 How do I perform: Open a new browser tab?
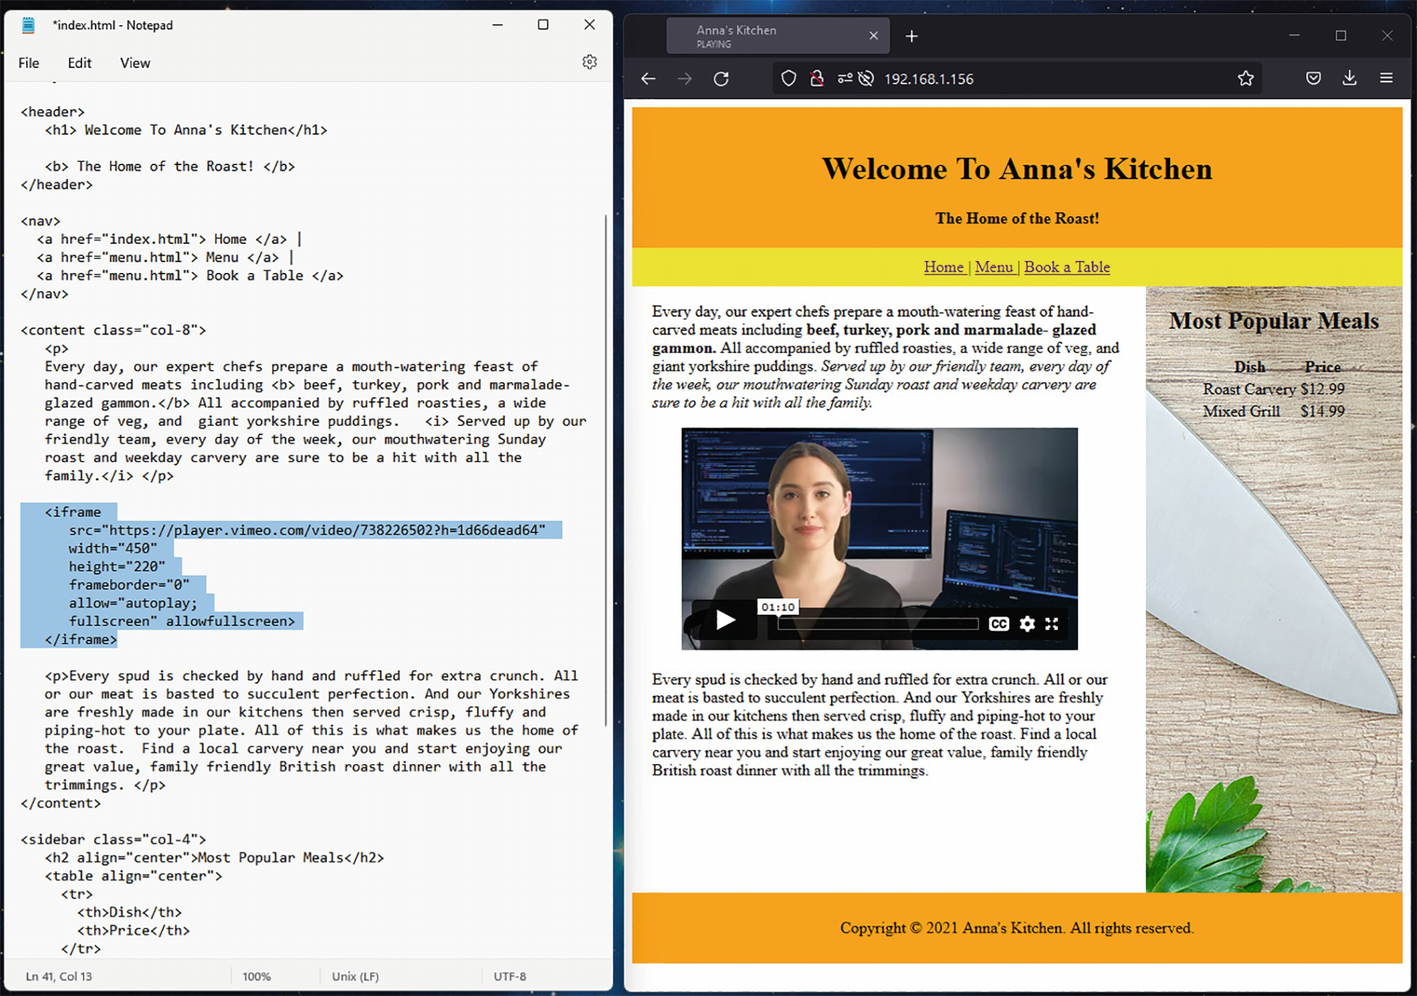tap(911, 36)
